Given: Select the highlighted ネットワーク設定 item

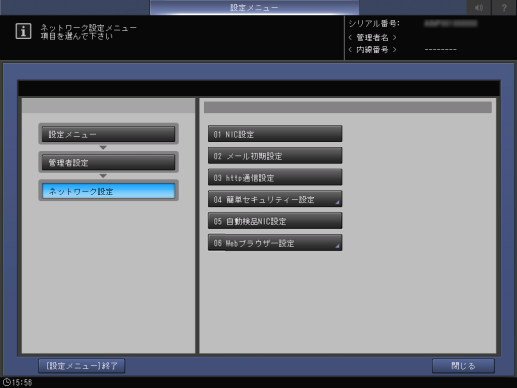Looking at the screenshot, I should [108, 191].
